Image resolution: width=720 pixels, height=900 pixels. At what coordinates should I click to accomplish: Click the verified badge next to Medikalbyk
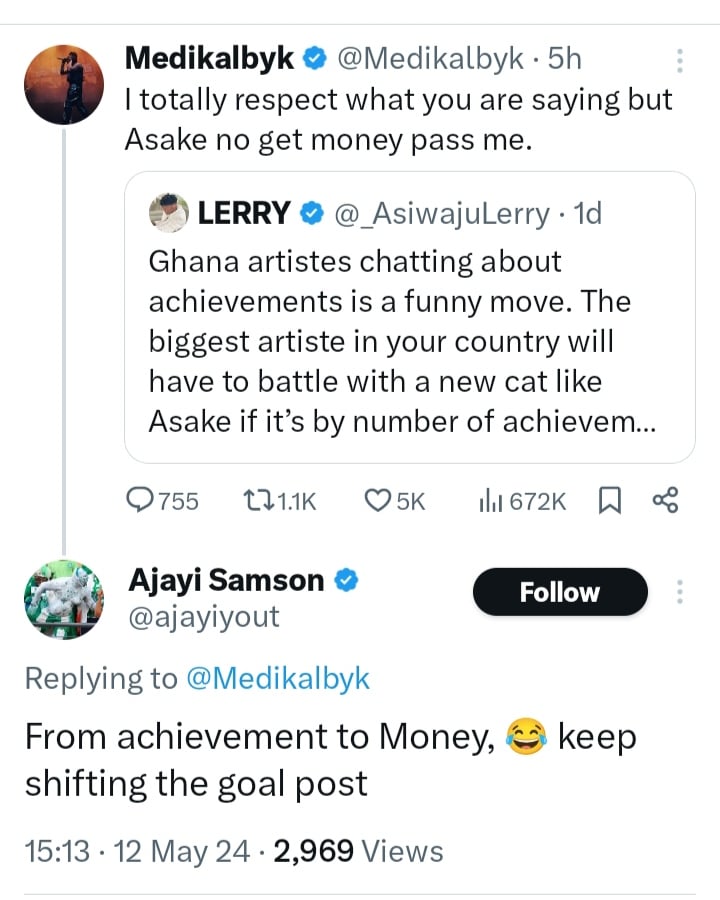[x=313, y=59]
